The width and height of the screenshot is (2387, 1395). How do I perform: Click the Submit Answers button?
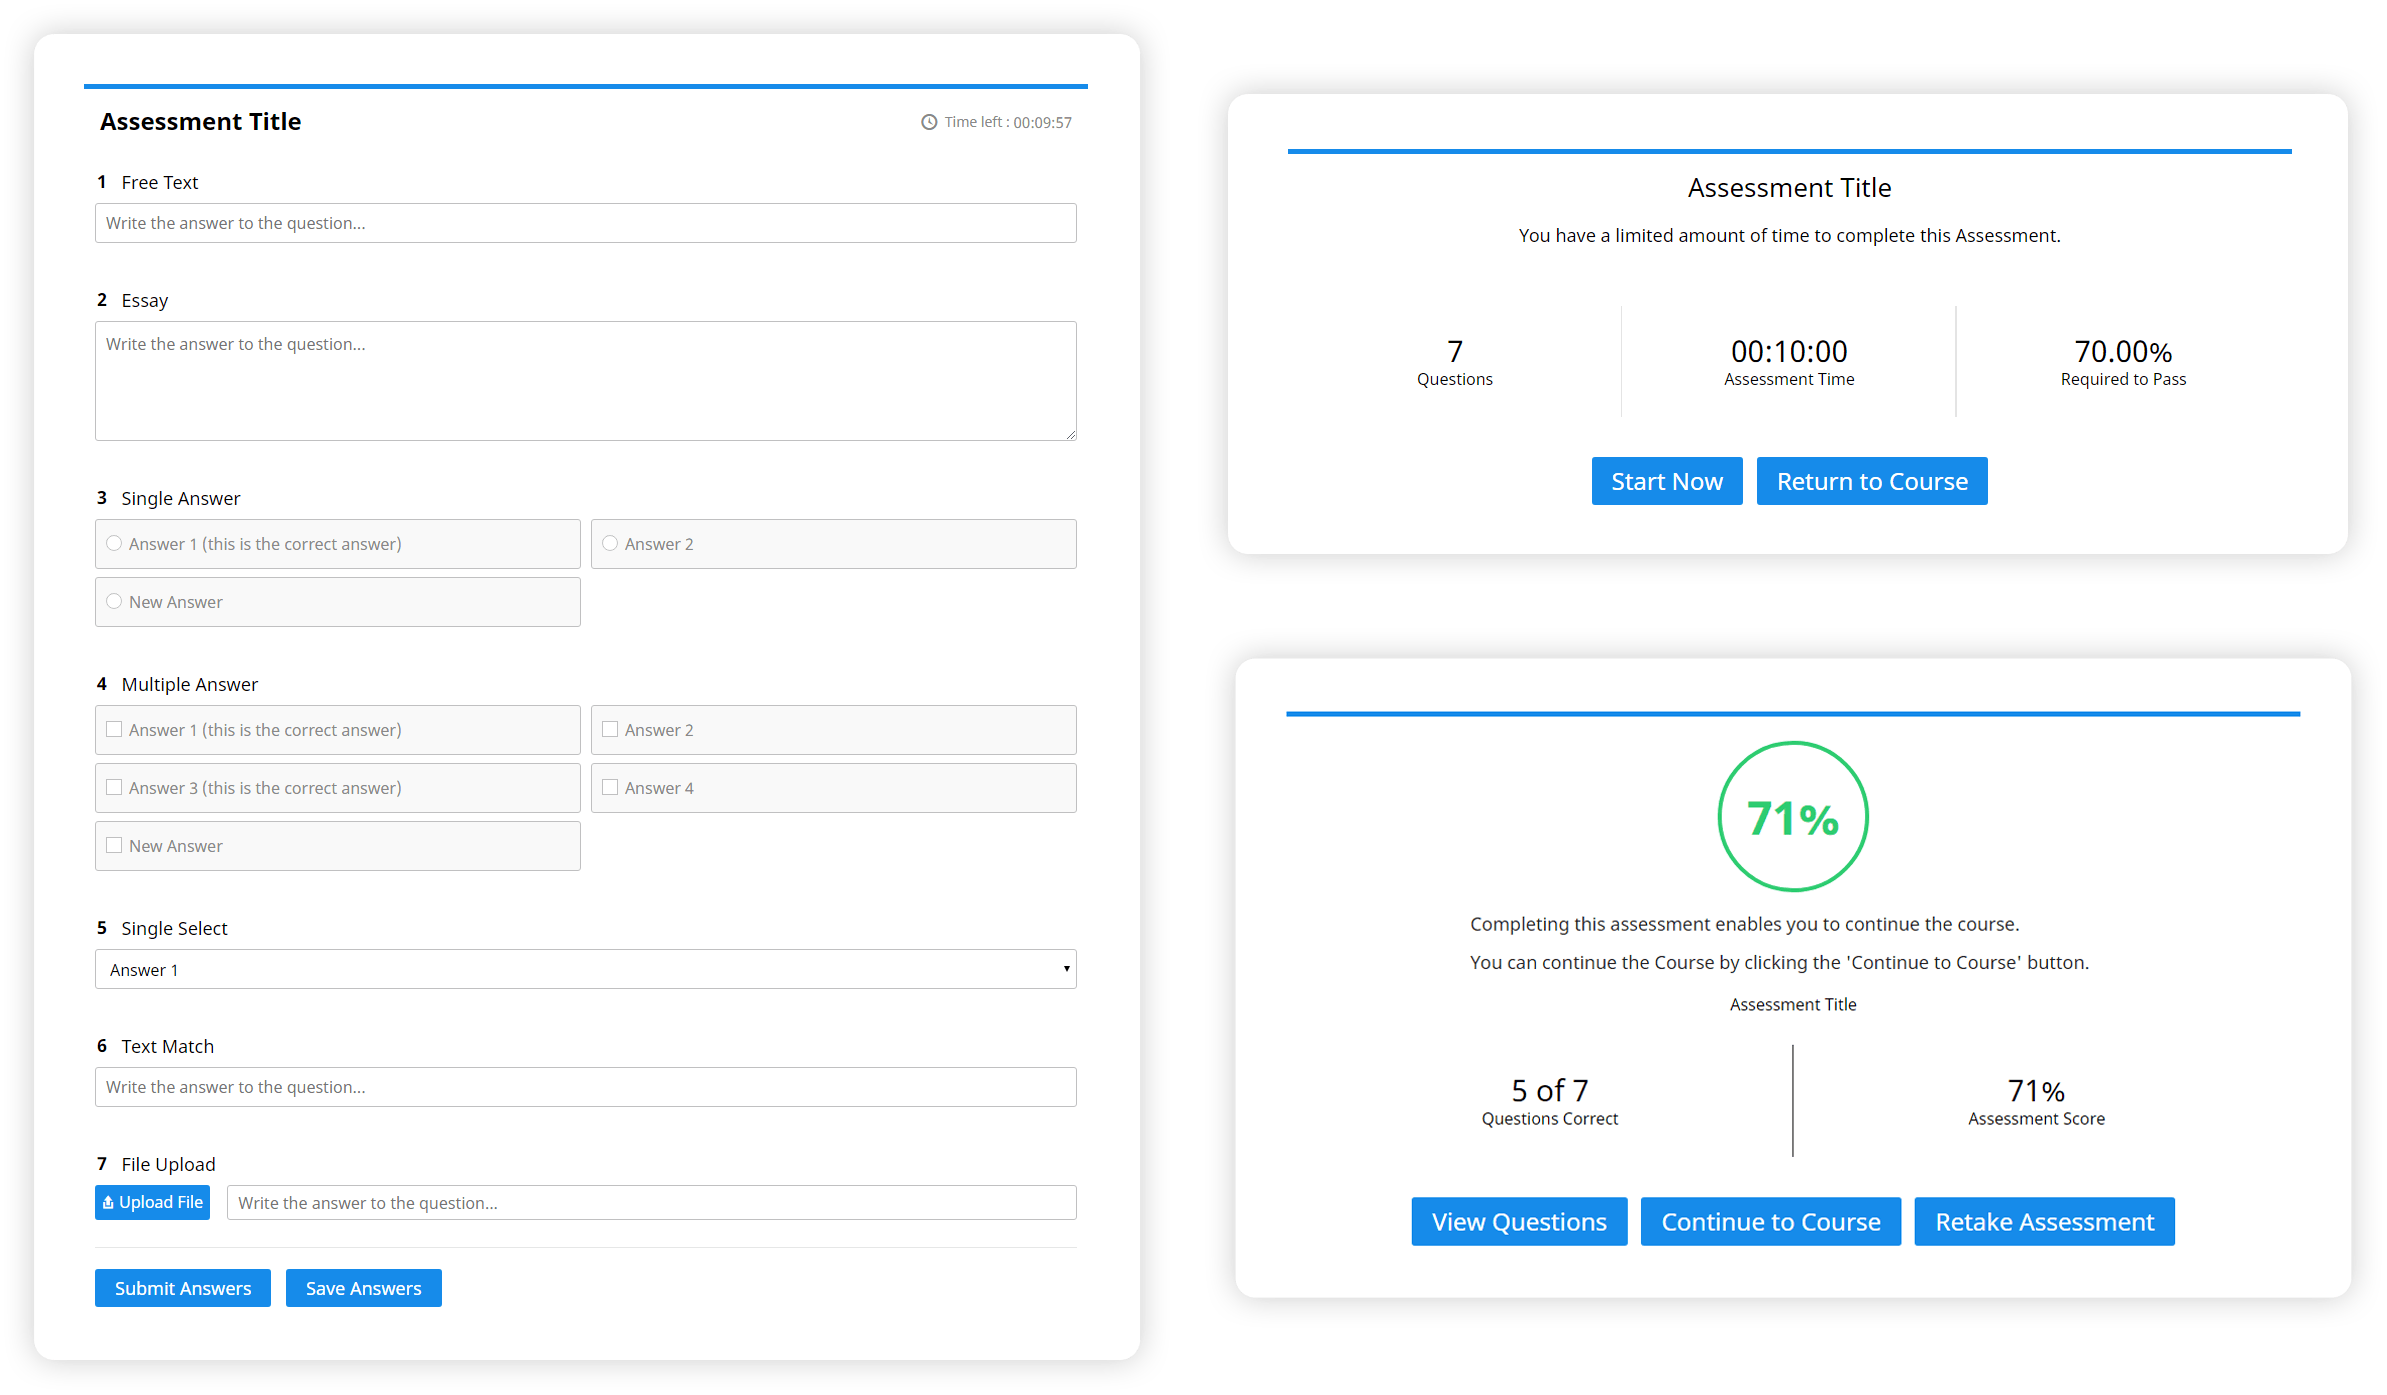coord(182,1288)
